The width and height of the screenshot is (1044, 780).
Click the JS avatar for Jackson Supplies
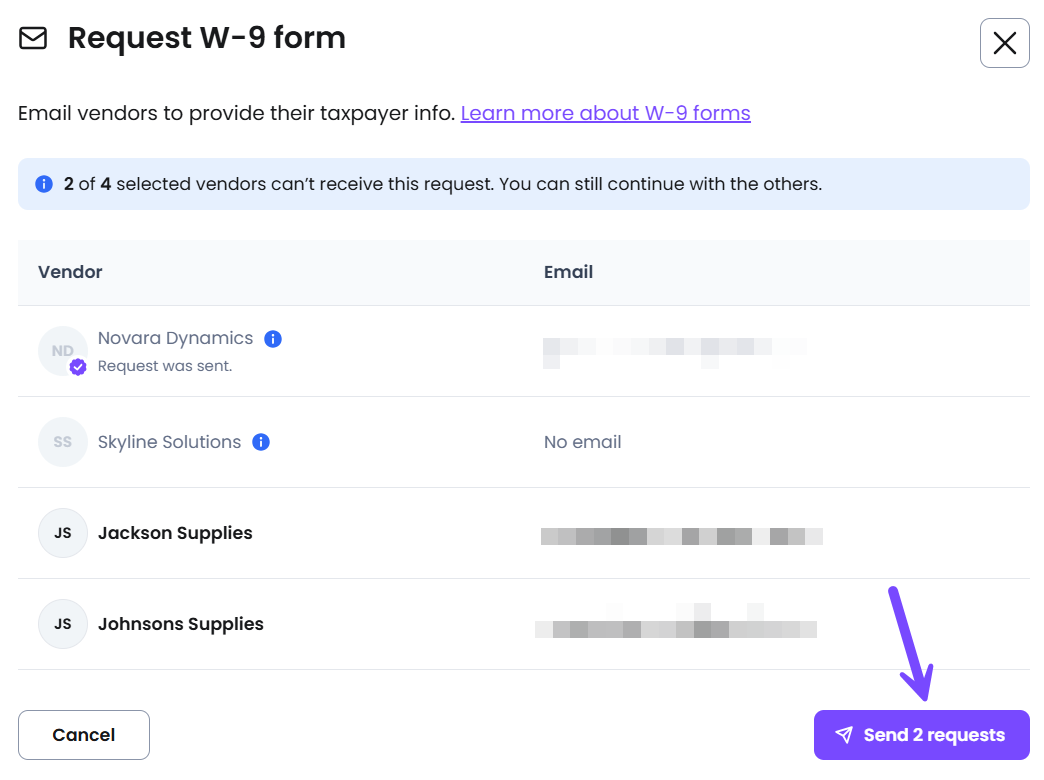tap(63, 533)
